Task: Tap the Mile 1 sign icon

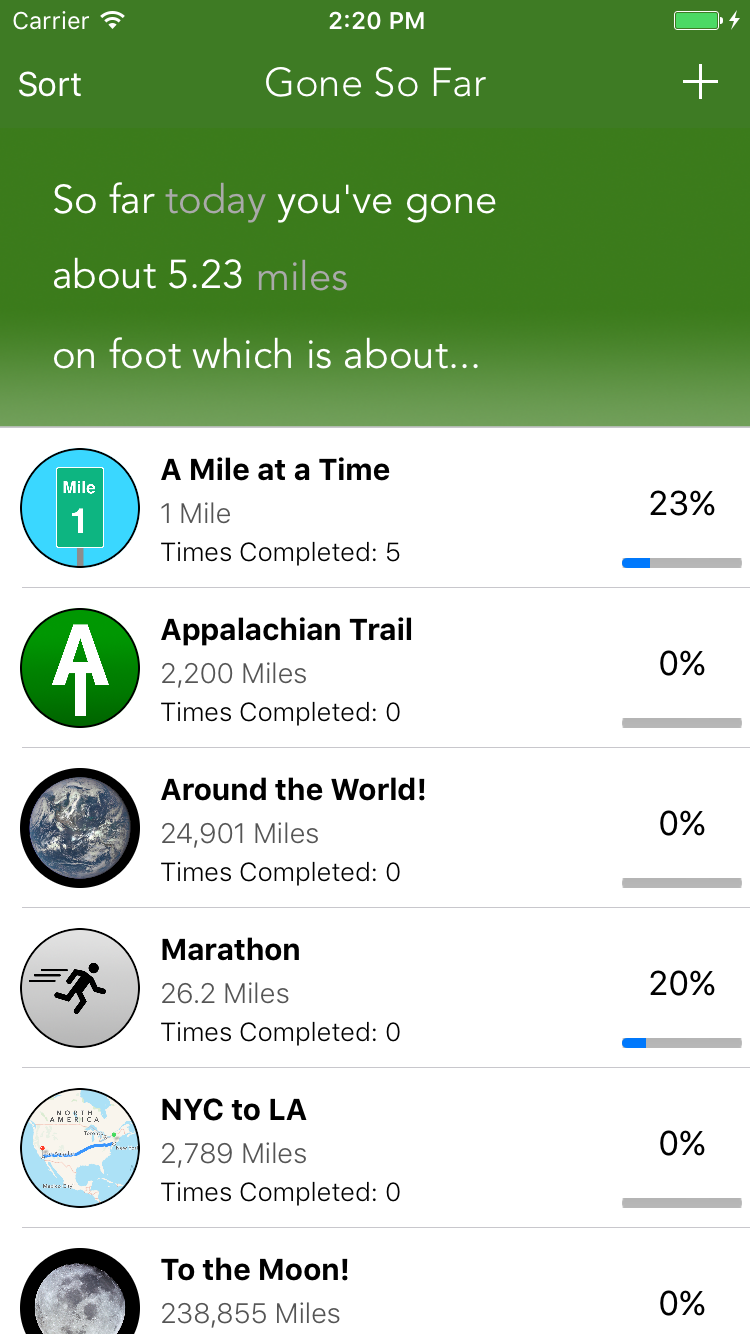Action: coord(80,508)
